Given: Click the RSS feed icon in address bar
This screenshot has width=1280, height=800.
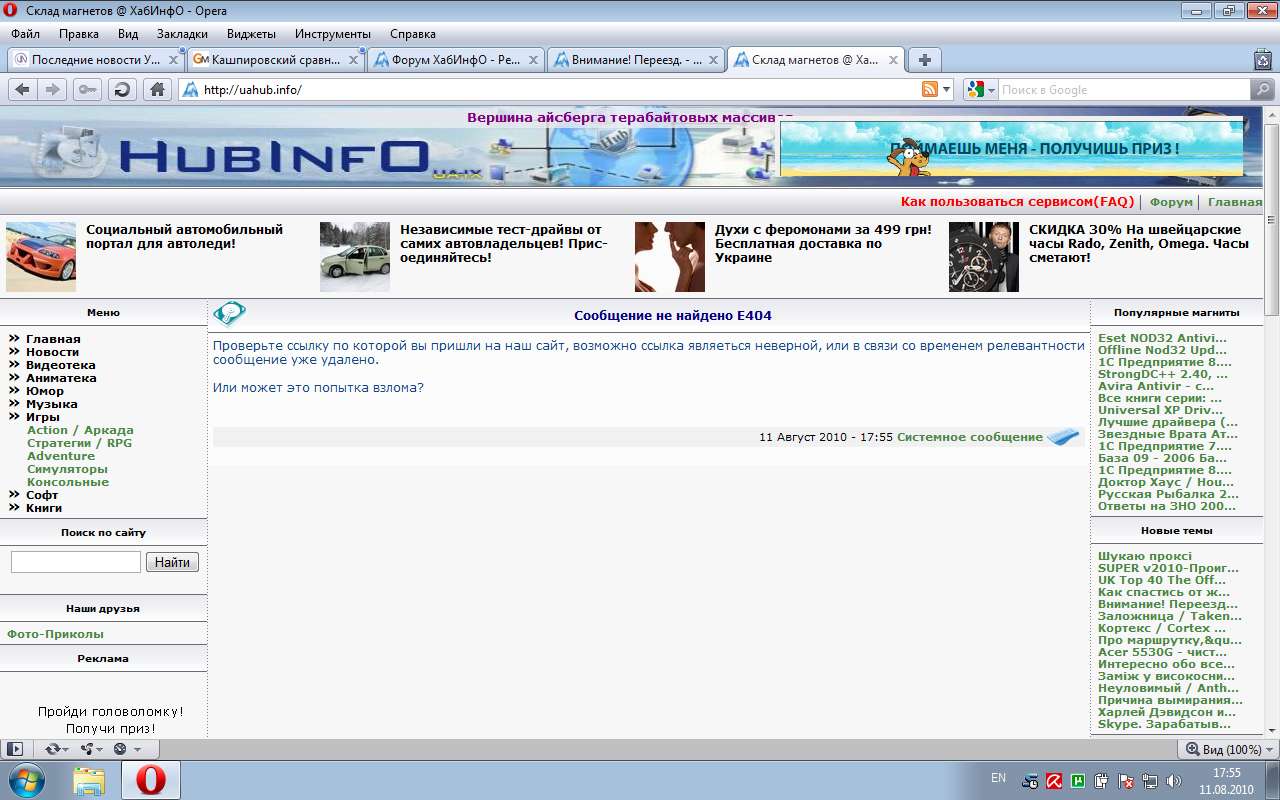Looking at the screenshot, I should point(930,90).
